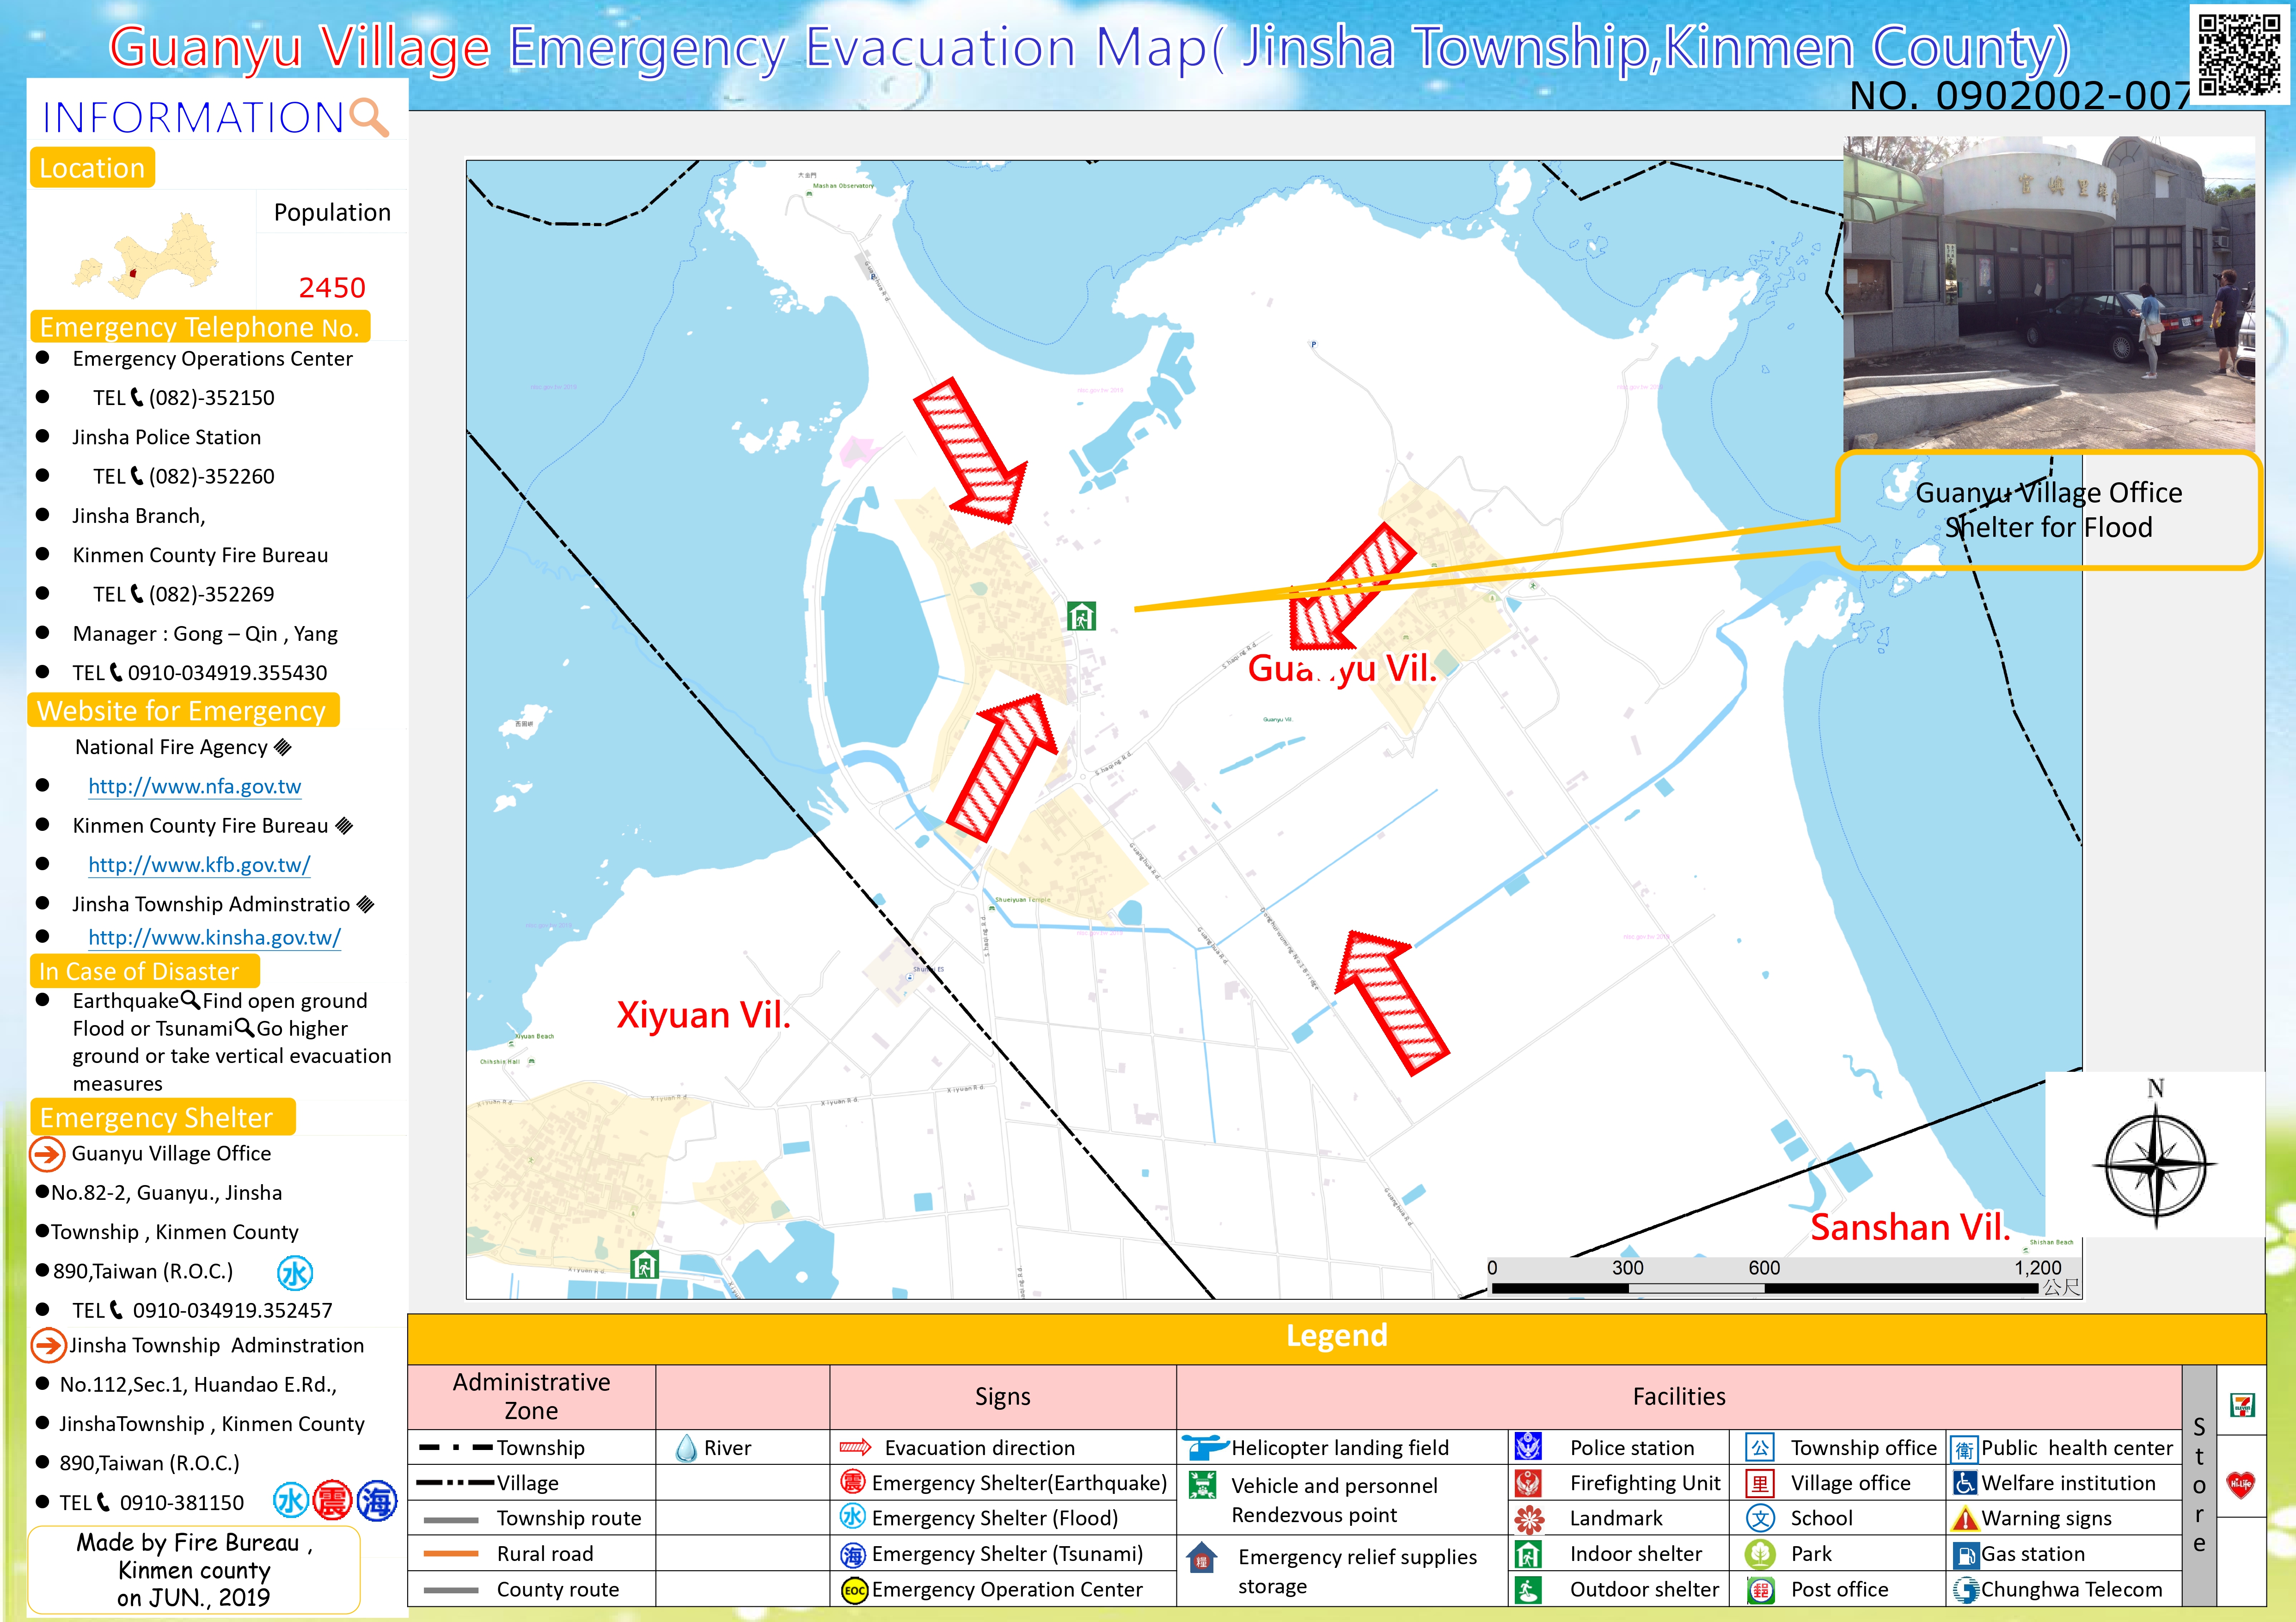Click the Location section heading
2296x1622 pixels.
coord(92,168)
